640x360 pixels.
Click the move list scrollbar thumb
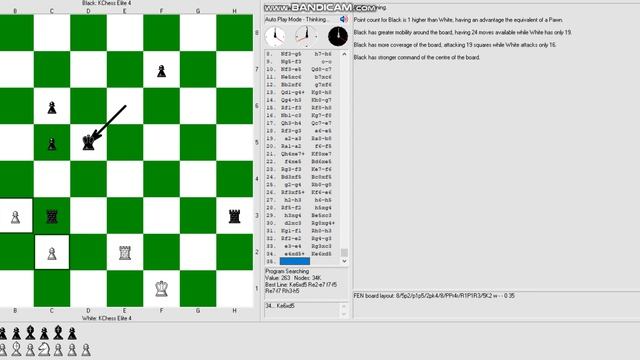click(x=344, y=252)
